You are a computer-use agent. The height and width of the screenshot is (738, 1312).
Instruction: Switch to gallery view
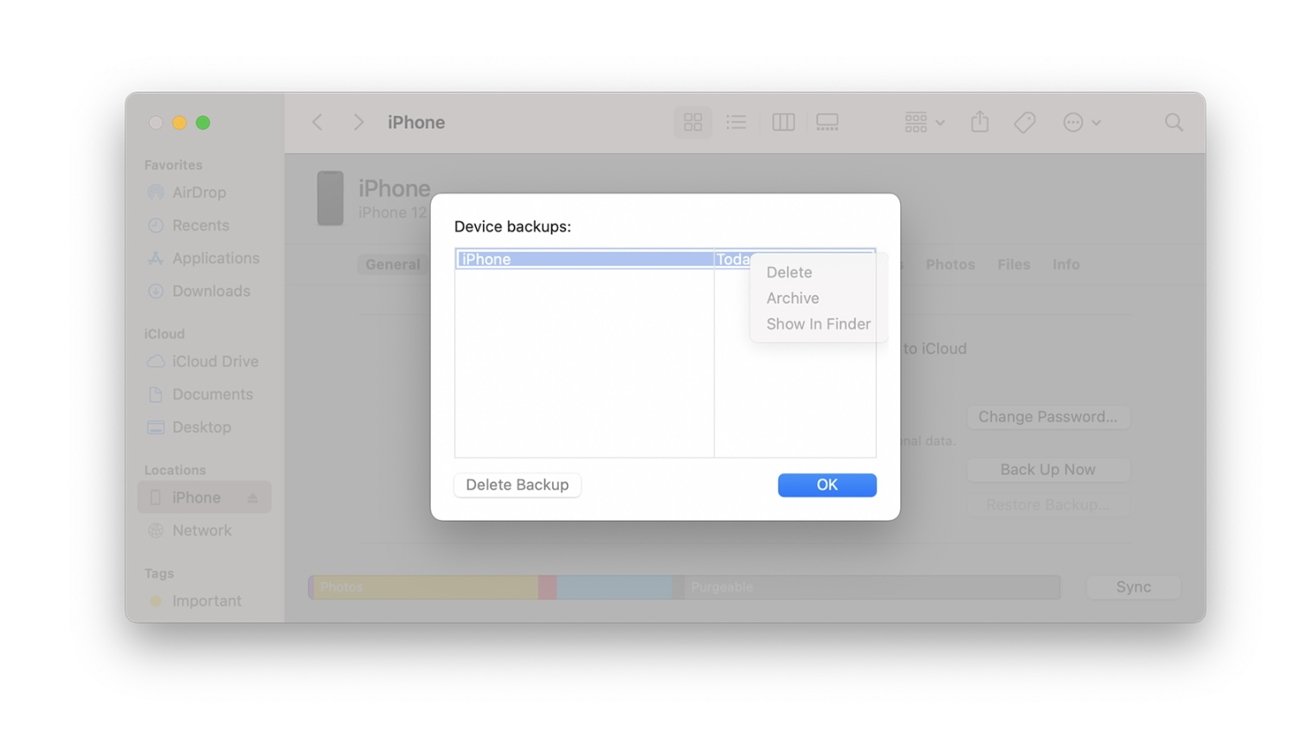[827, 122]
